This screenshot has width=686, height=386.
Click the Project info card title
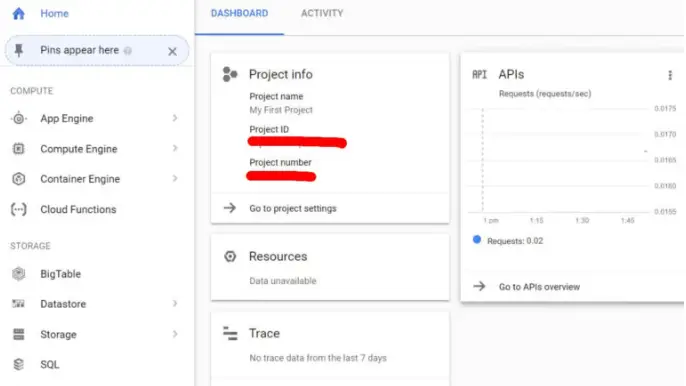point(280,74)
